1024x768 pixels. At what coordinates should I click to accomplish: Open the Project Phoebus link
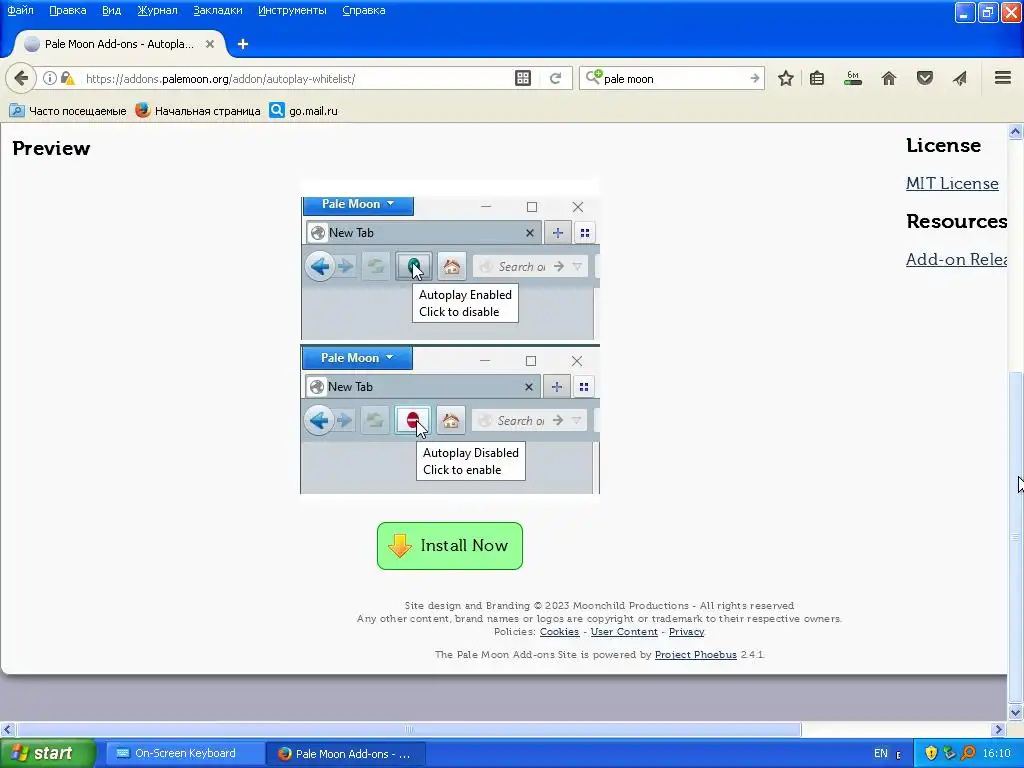click(696, 654)
